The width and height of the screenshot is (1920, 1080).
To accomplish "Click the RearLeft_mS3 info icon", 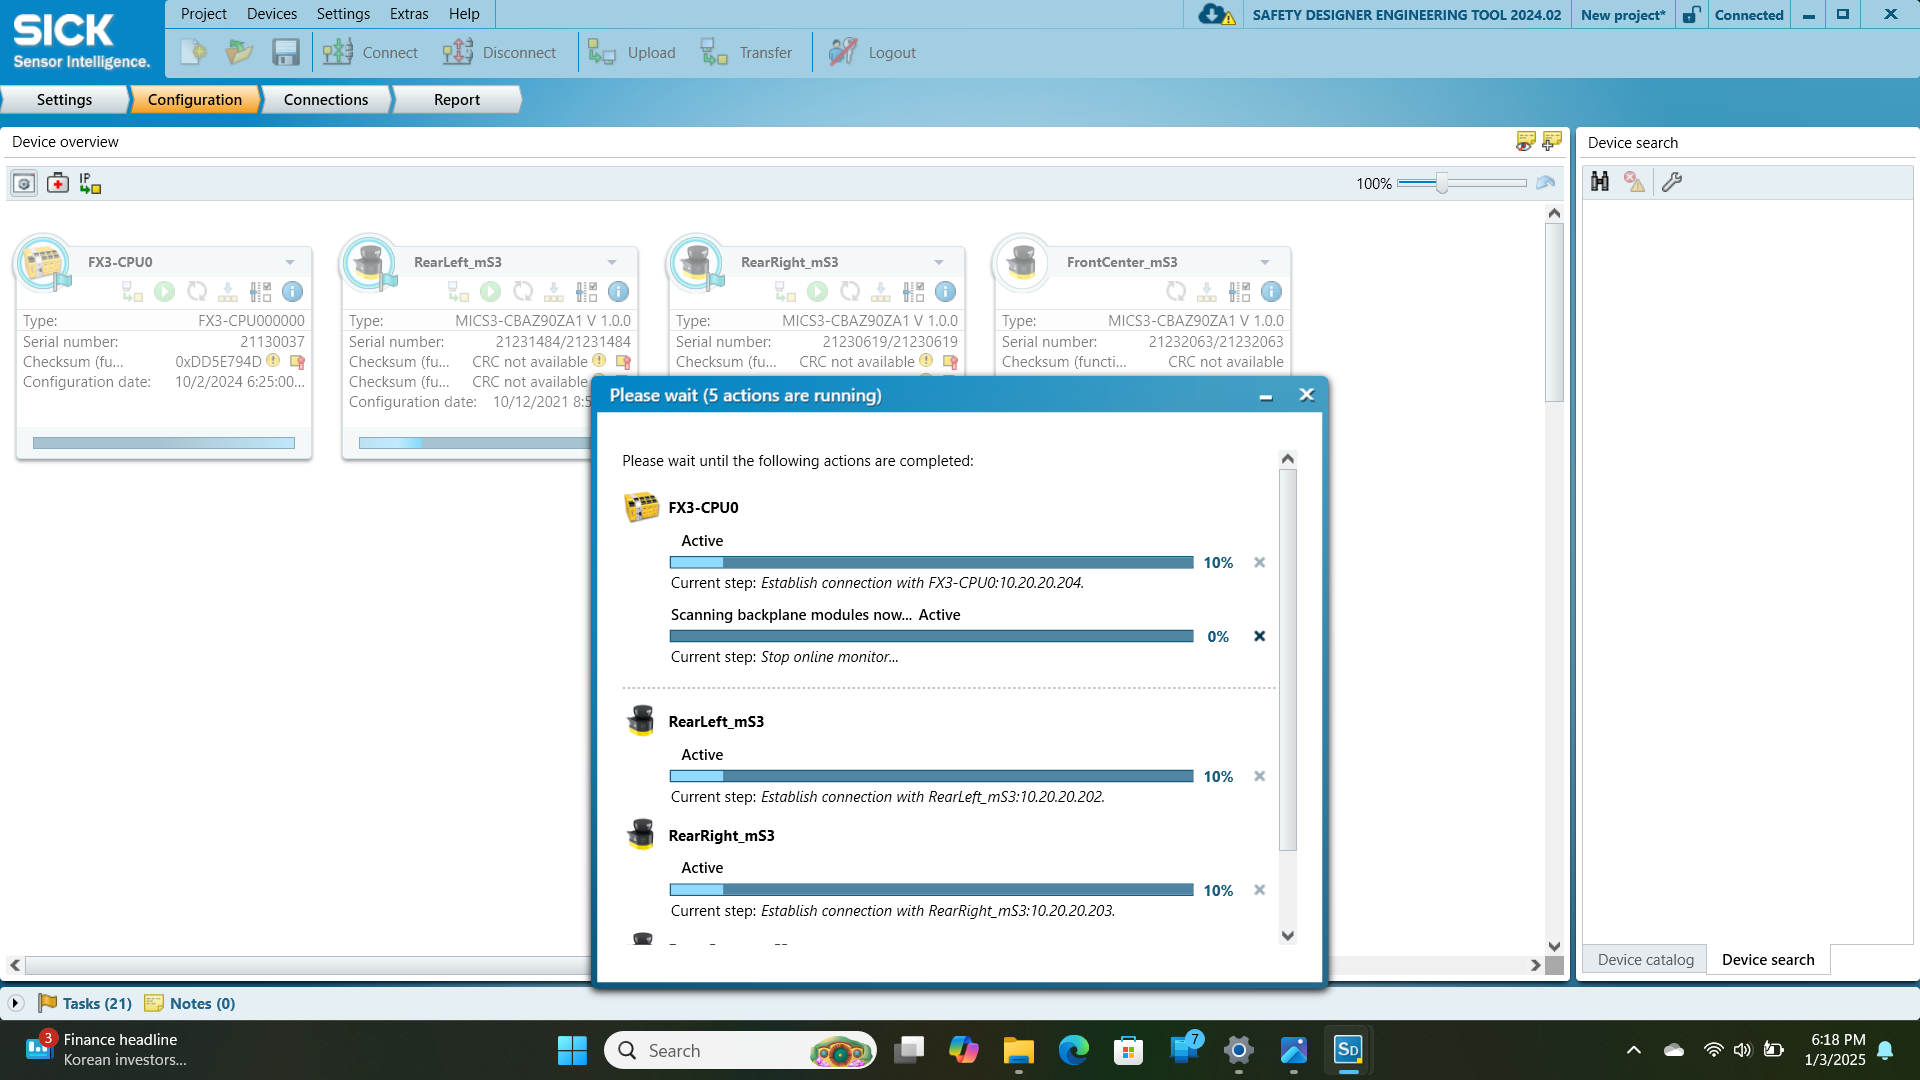I will pos(619,291).
